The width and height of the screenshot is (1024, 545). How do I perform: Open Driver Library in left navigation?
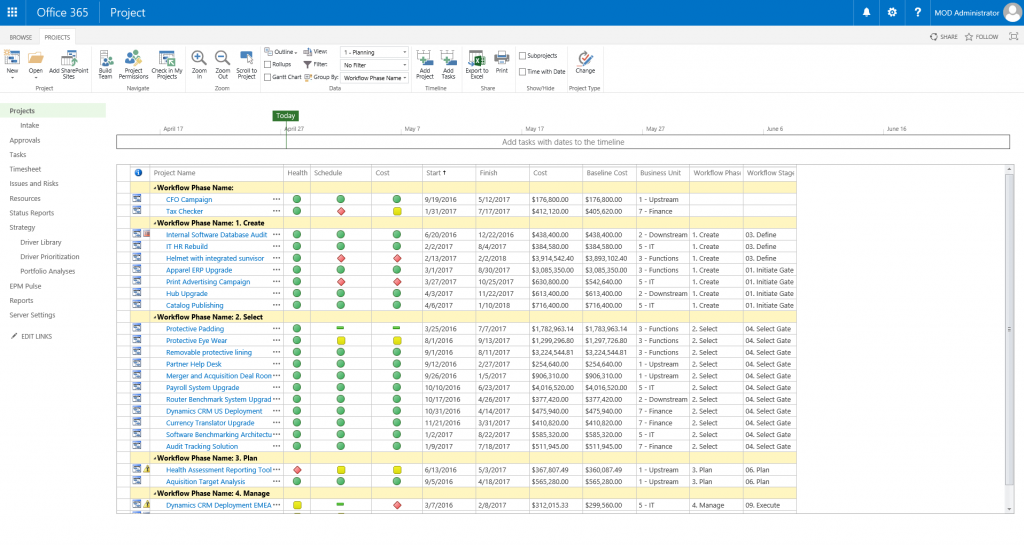(x=40, y=242)
